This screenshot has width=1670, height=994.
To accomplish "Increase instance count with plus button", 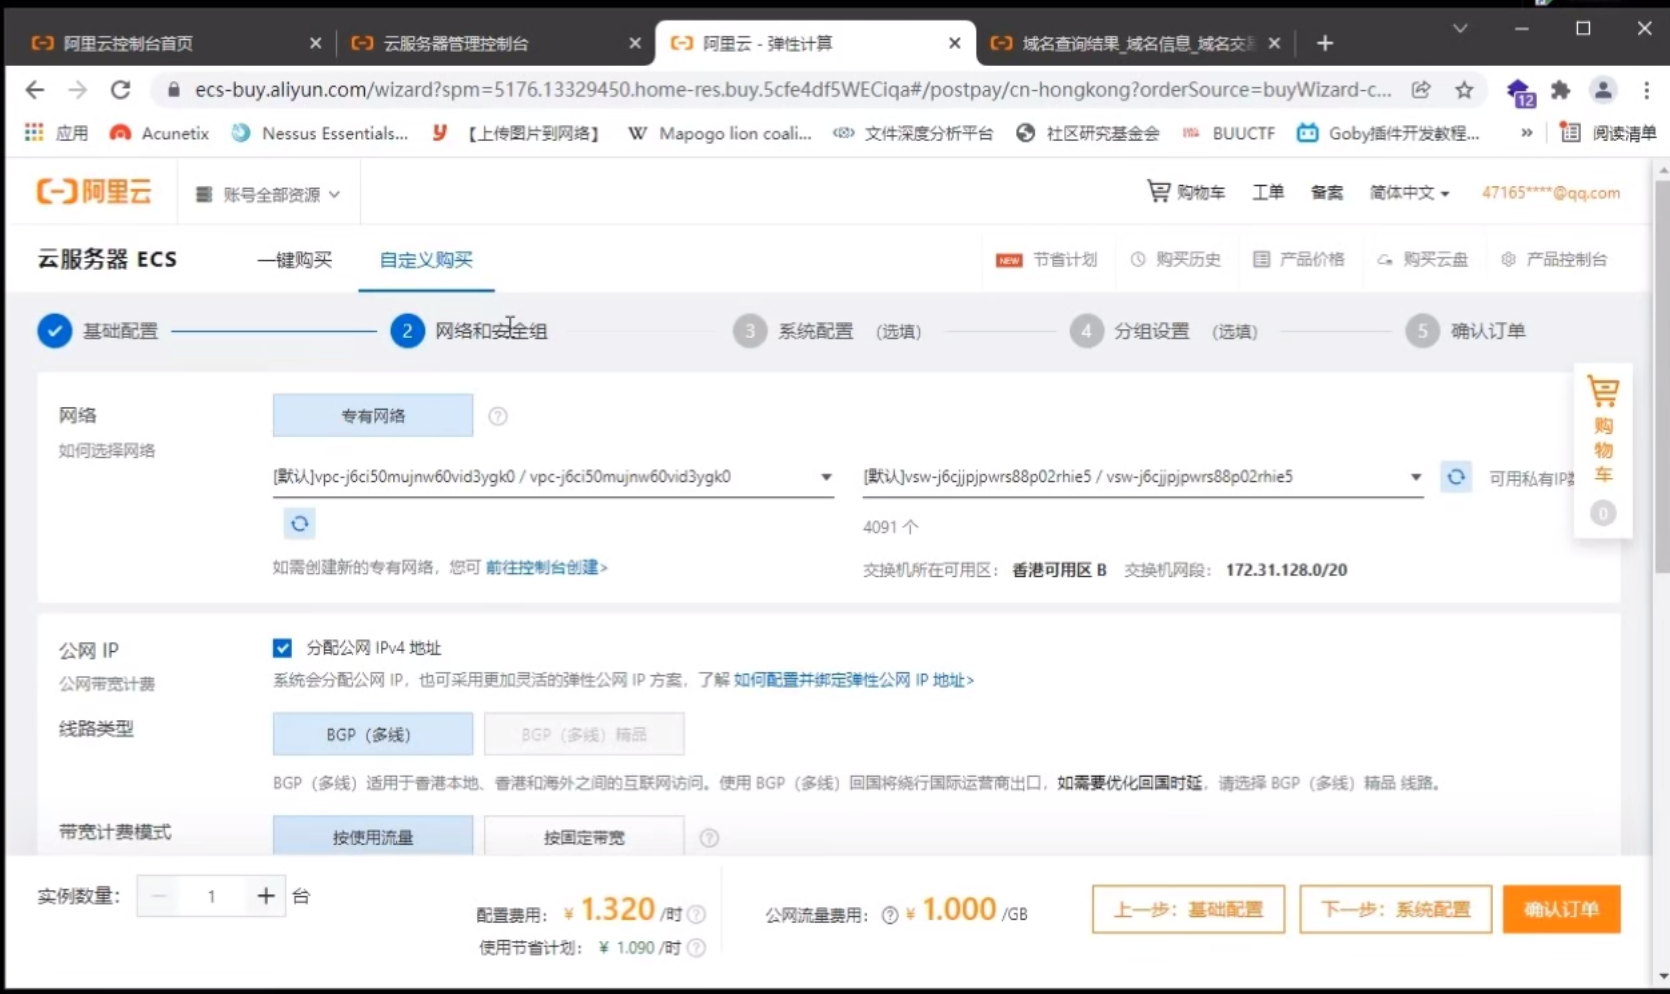I will [265, 896].
